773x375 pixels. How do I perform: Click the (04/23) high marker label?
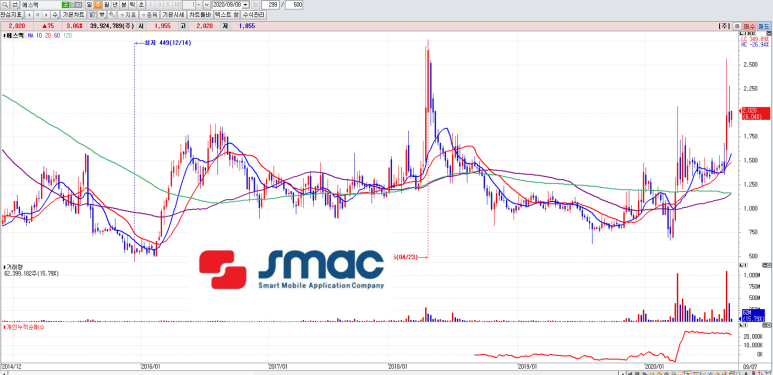tap(406, 257)
